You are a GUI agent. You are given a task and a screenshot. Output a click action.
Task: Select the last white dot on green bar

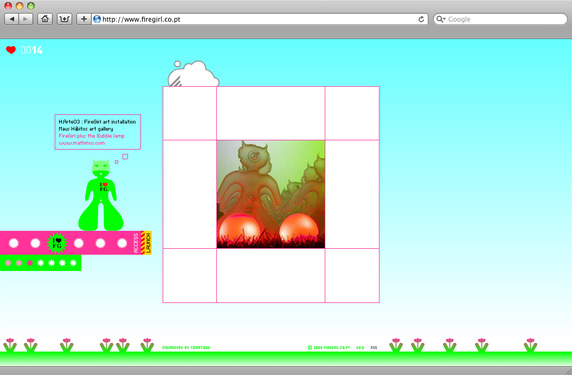pos(73,263)
